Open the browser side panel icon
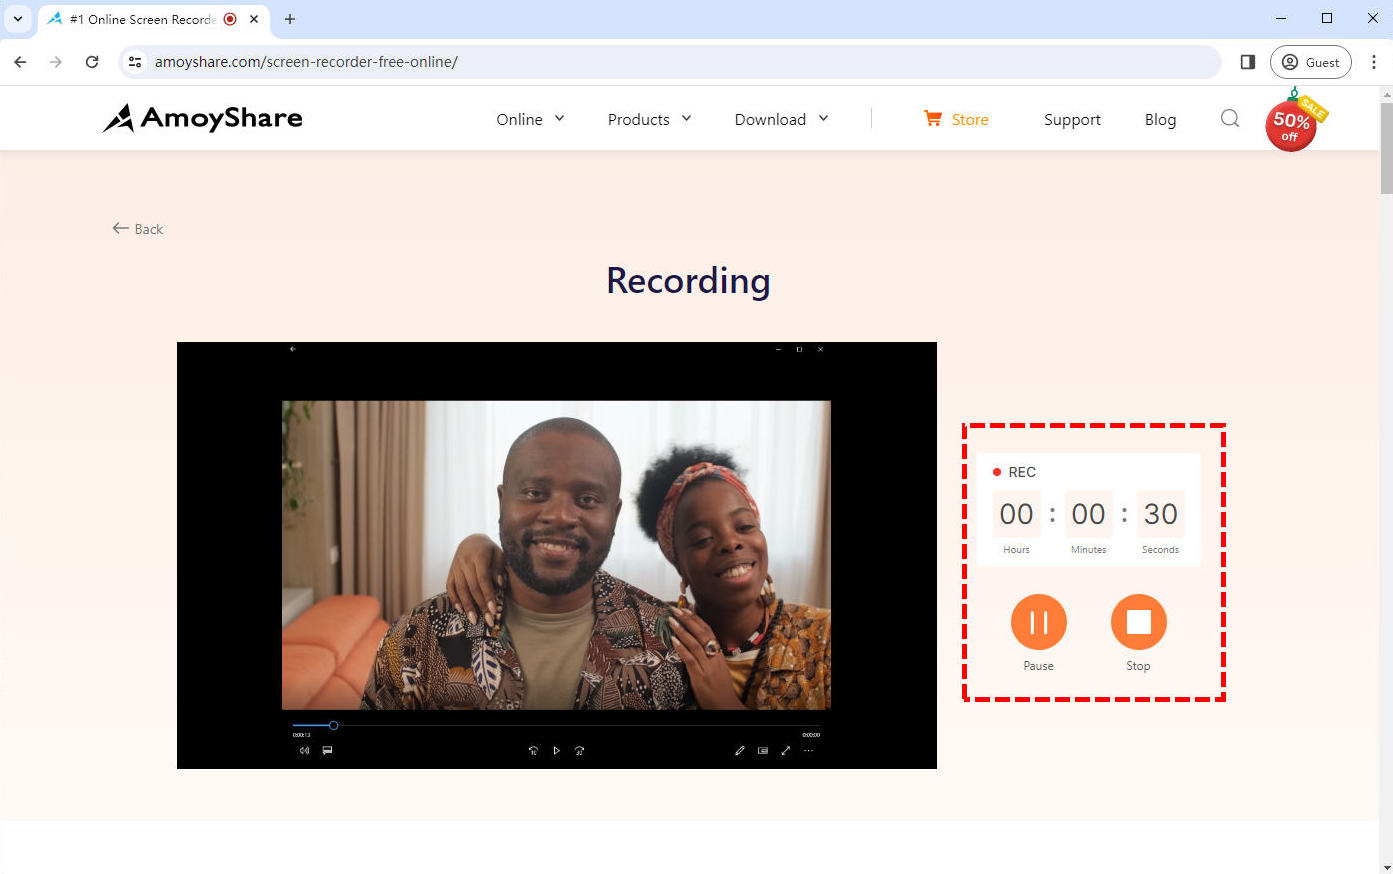The height and width of the screenshot is (874, 1393). (x=1247, y=62)
